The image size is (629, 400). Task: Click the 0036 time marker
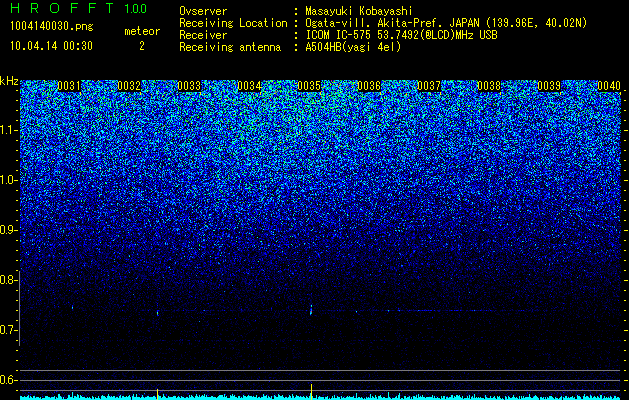tap(369, 86)
